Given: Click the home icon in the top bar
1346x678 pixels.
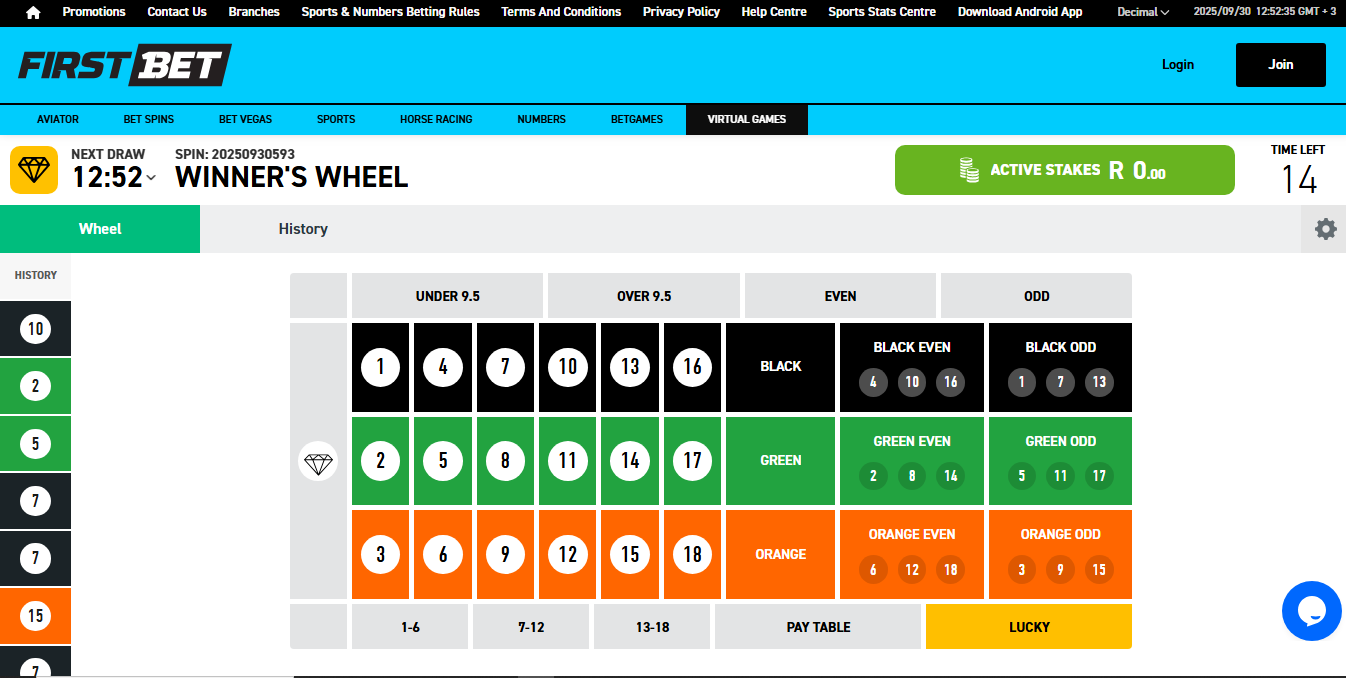Looking at the screenshot, I should 33,12.
